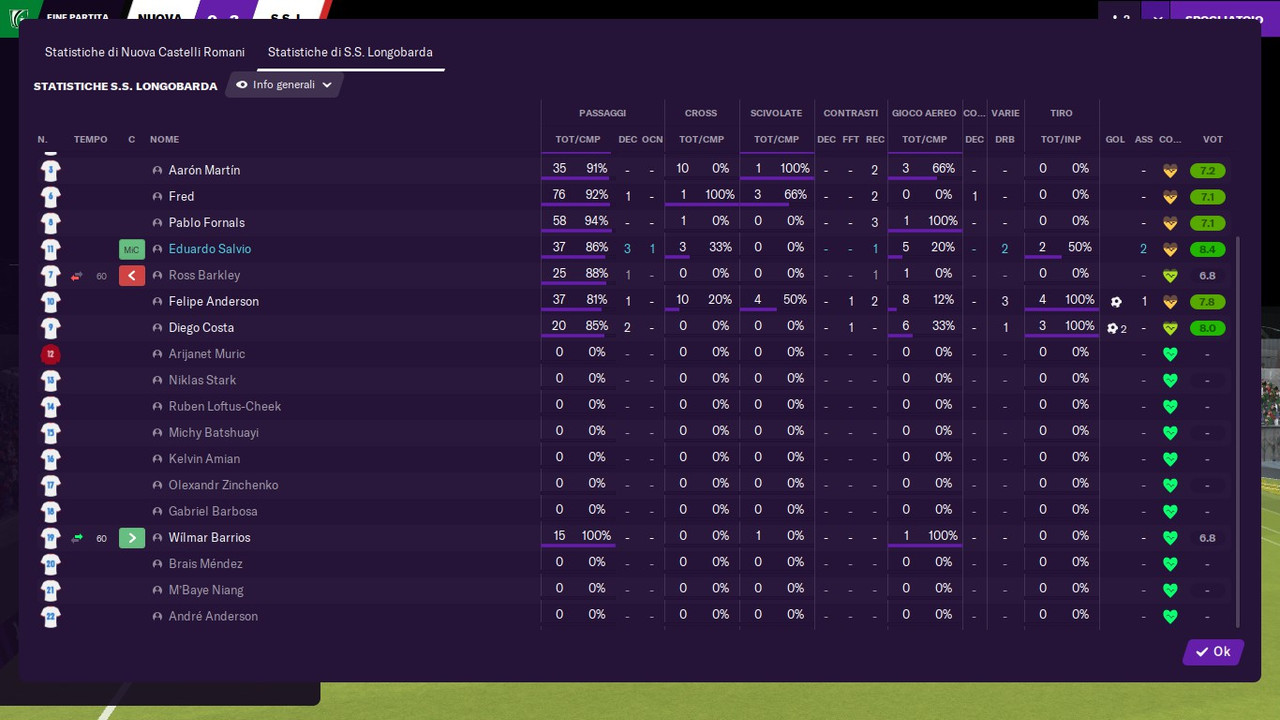Open the Info generali view dropdown
The width and height of the screenshot is (1280, 720).
(x=285, y=85)
